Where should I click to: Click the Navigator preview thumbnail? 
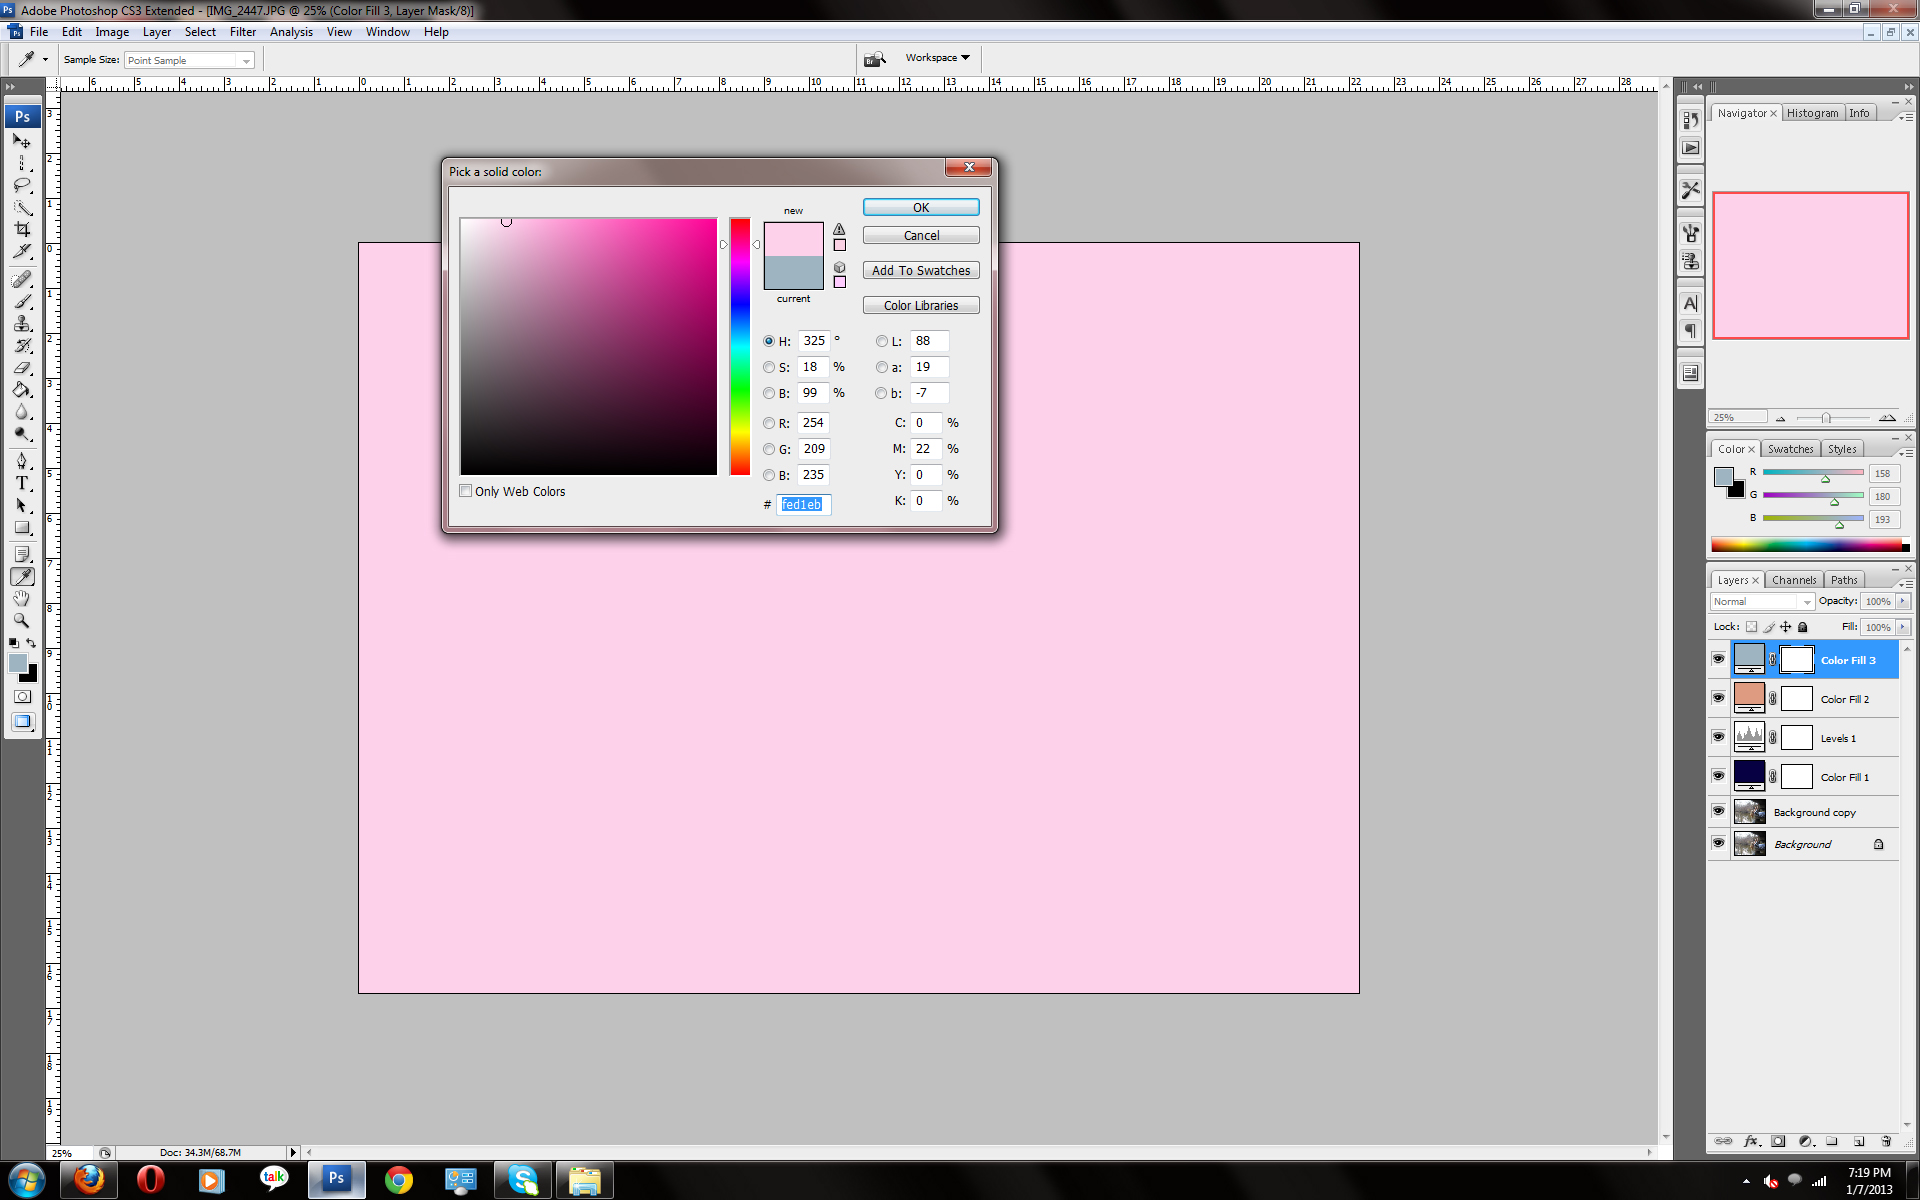(x=1811, y=265)
